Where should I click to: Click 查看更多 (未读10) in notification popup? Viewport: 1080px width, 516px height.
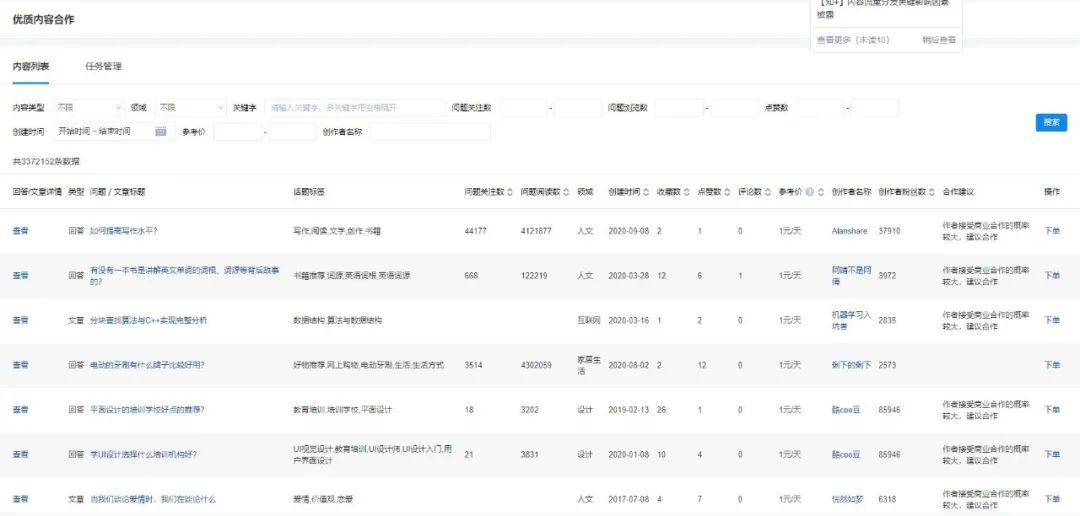click(x=853, y=40)
